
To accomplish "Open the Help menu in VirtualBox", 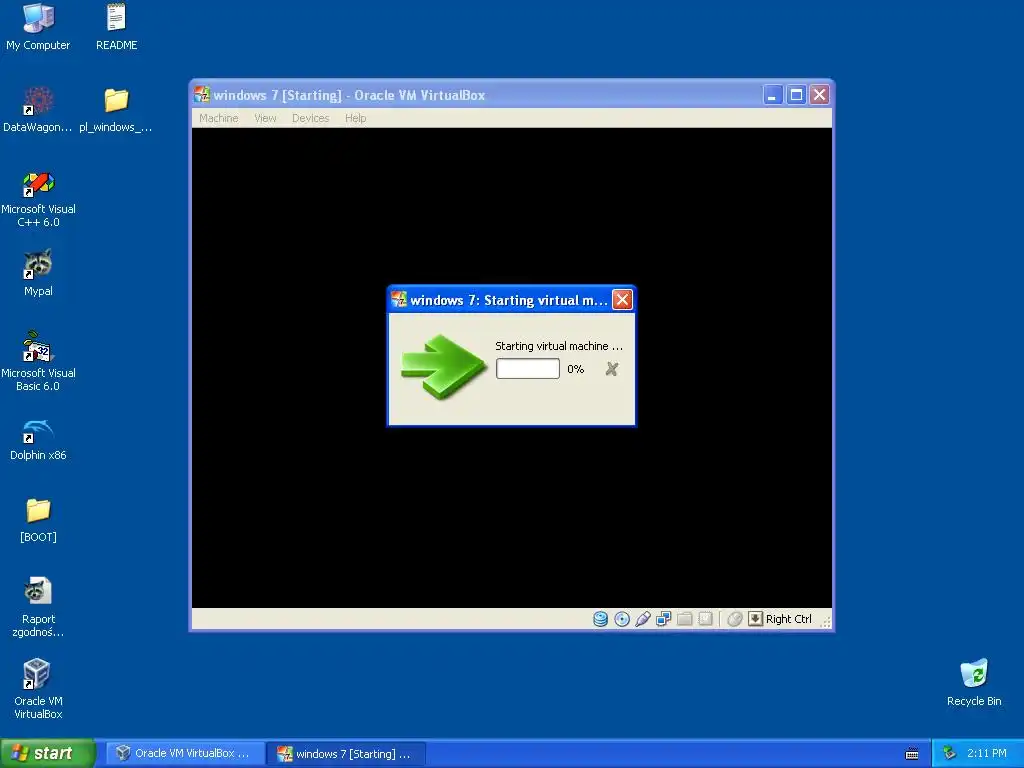I will (355, 118).
